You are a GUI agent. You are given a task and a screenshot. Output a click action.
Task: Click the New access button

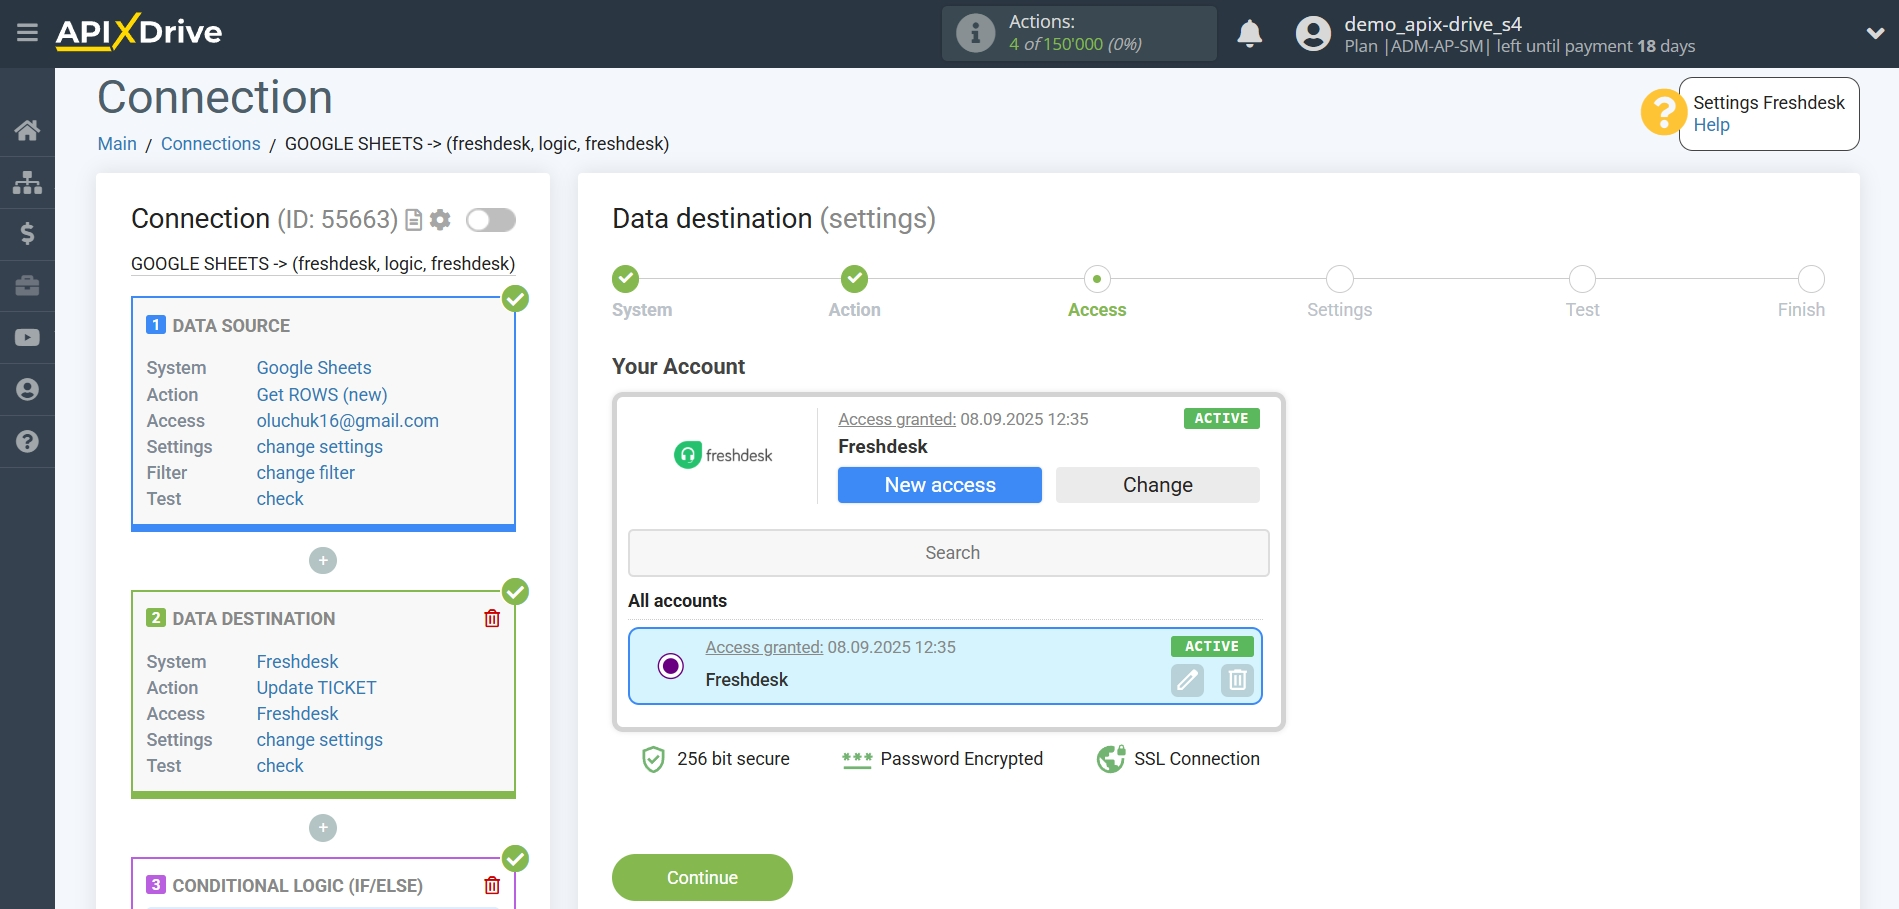(940, 485)
